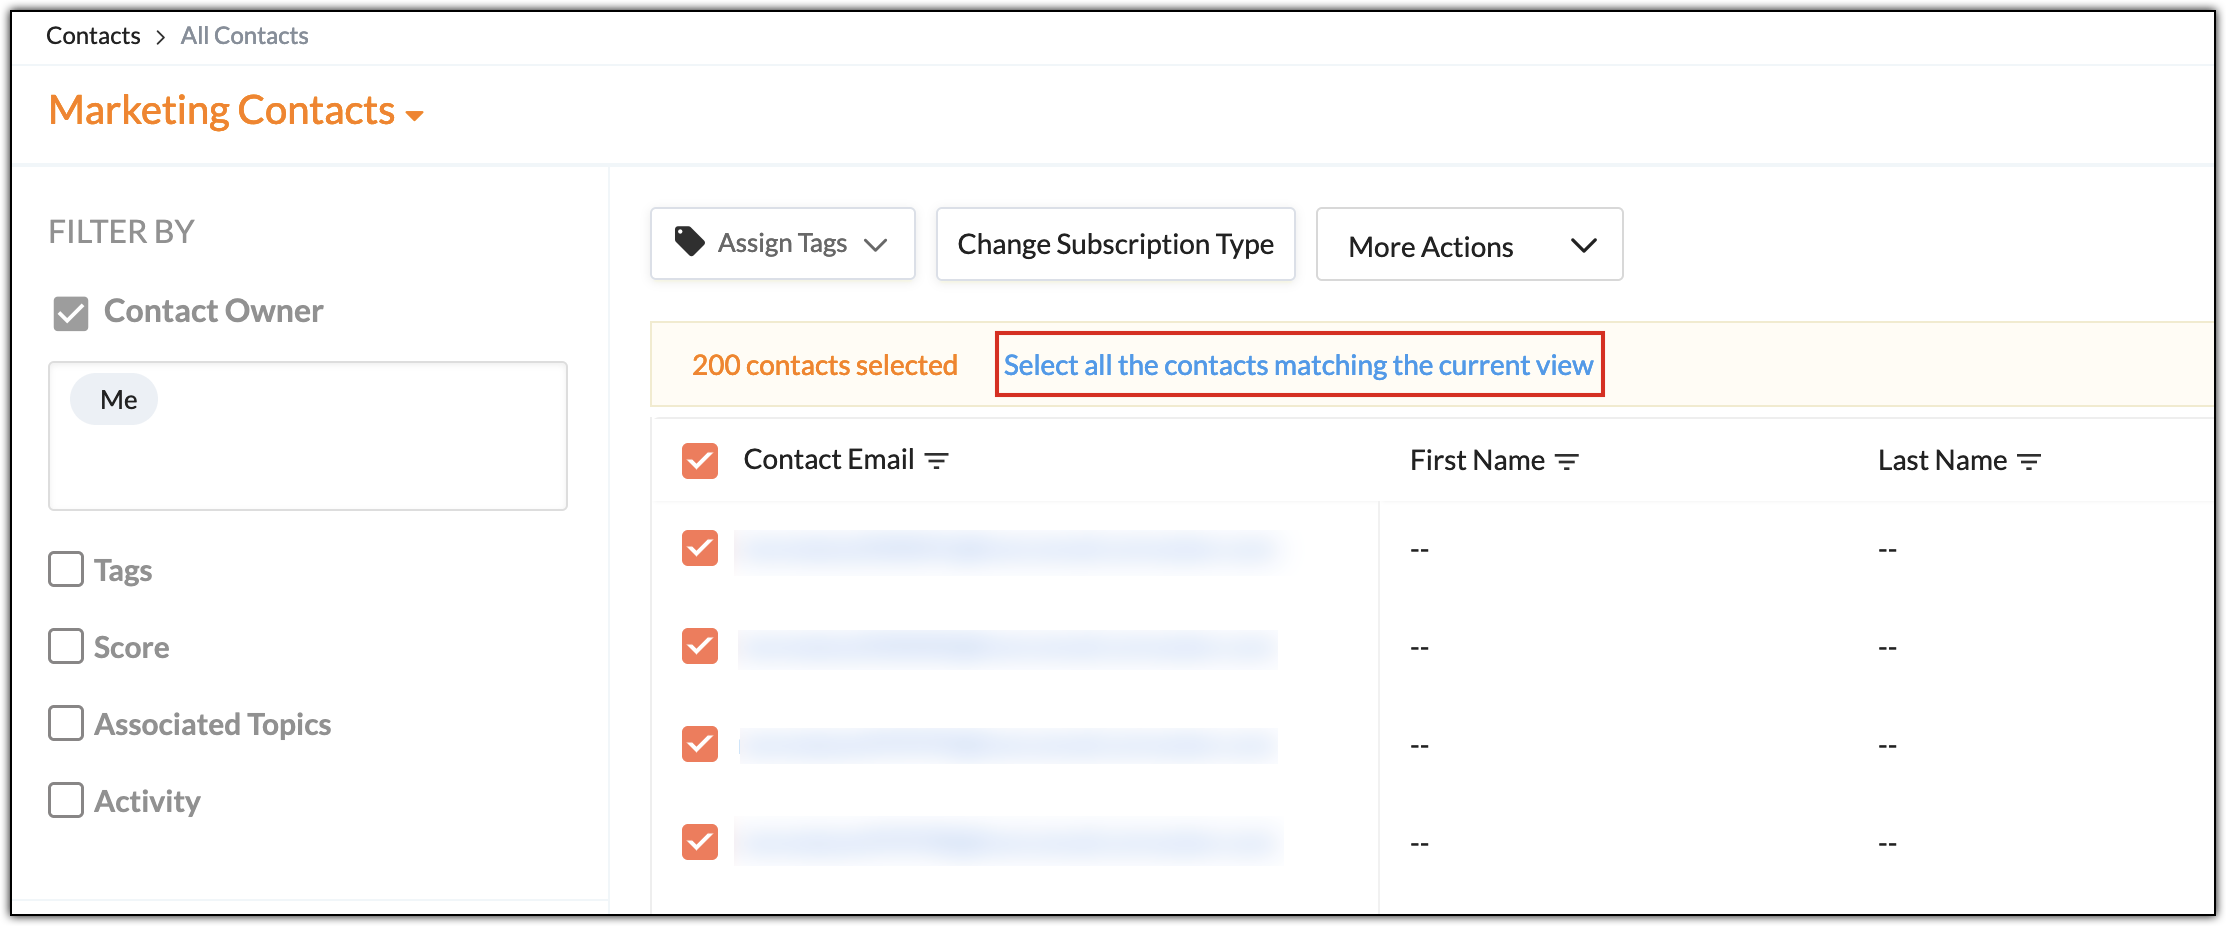
Task: Click the breadcrumb arrow after Contacts
Action: (160, 37)
